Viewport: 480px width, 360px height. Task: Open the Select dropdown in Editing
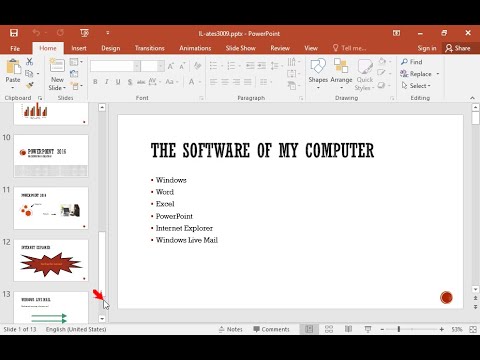416,86
